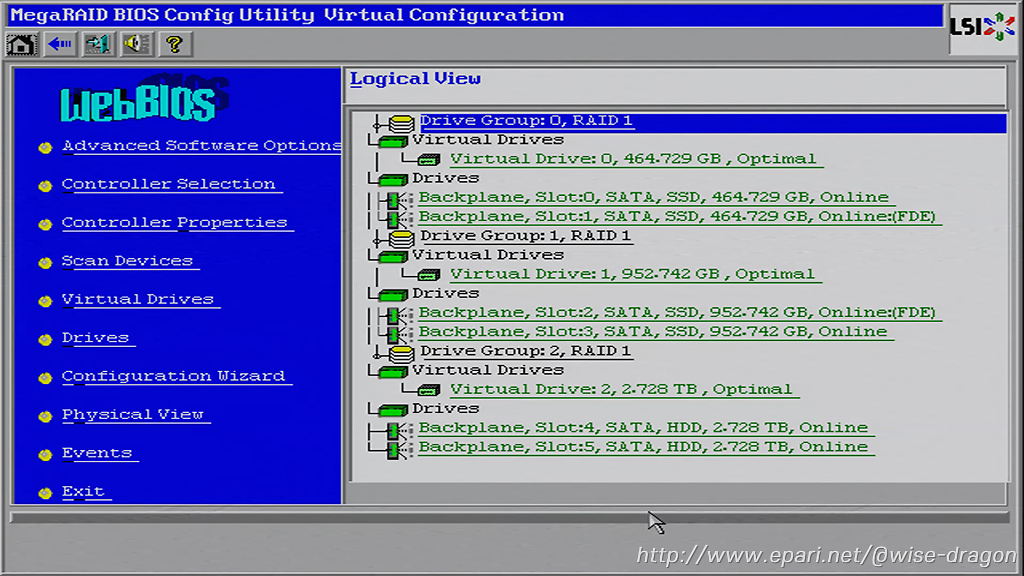Click the drive icon for Slot:2

coord(398,314)
